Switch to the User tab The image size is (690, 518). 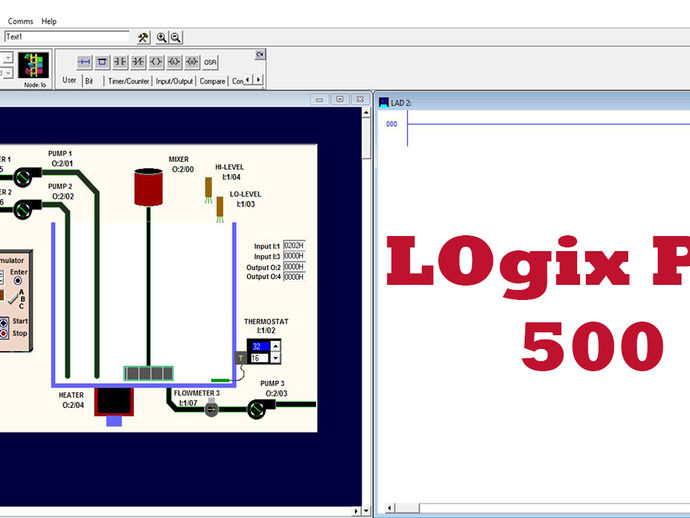click(70, 80)
